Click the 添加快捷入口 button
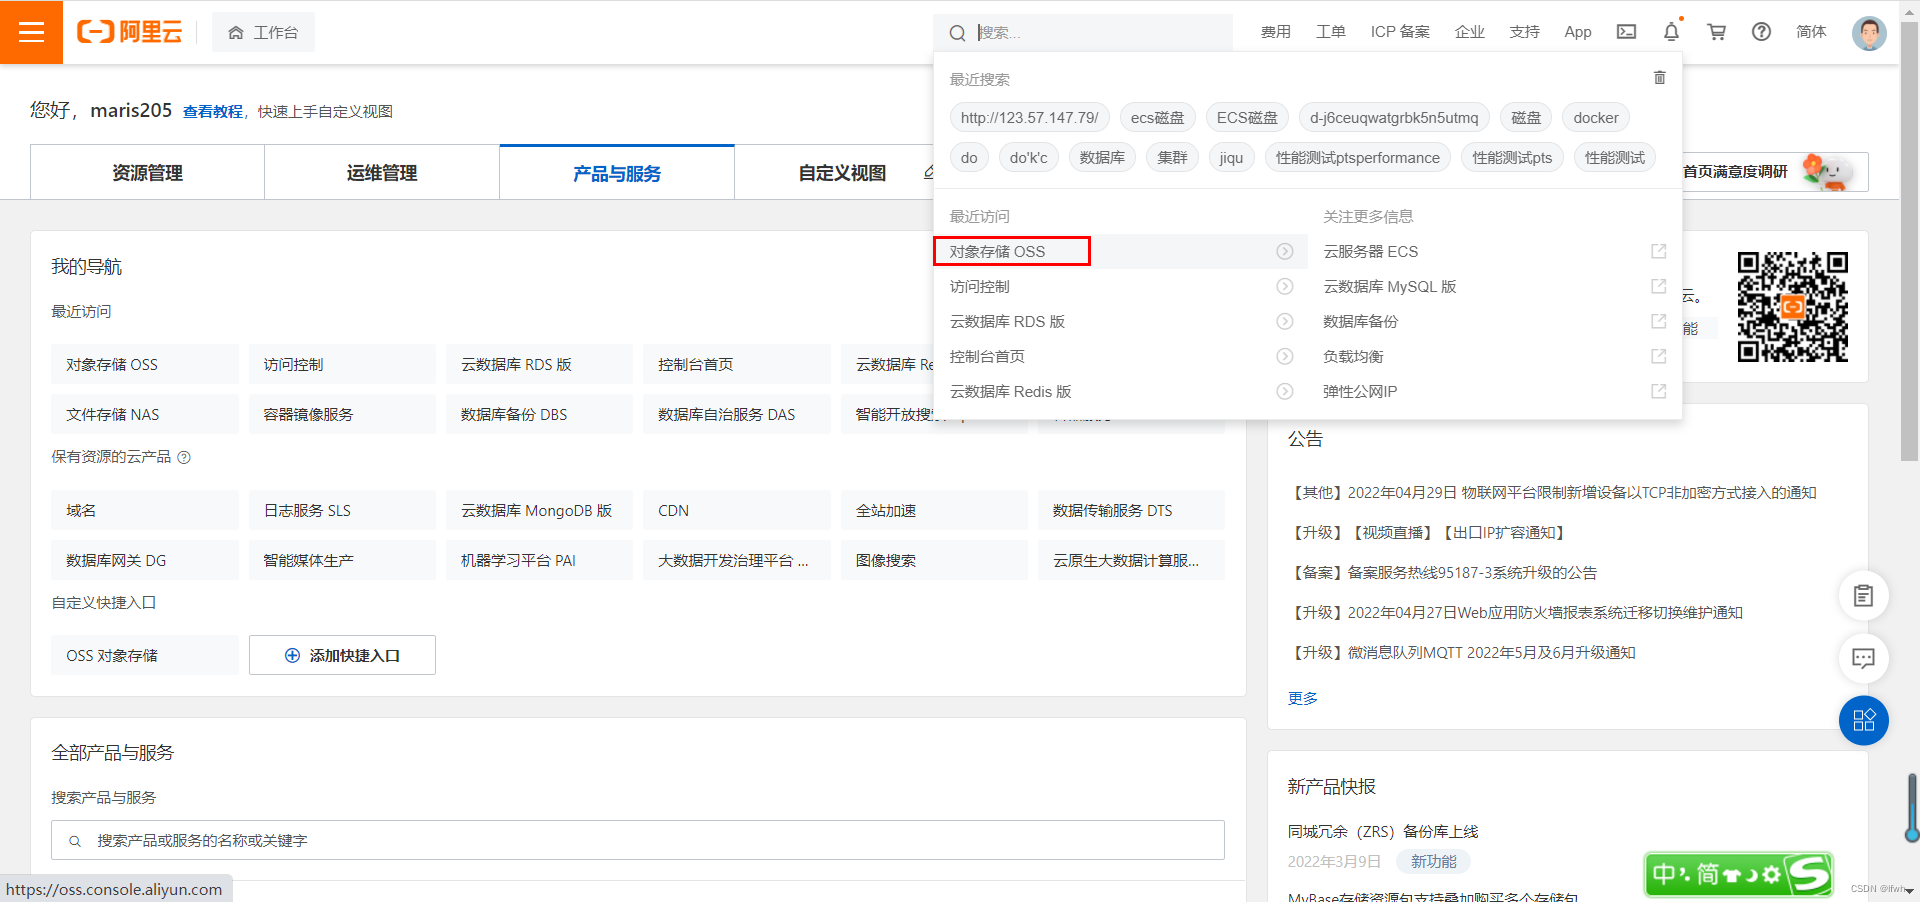 [x=342, y=655]
